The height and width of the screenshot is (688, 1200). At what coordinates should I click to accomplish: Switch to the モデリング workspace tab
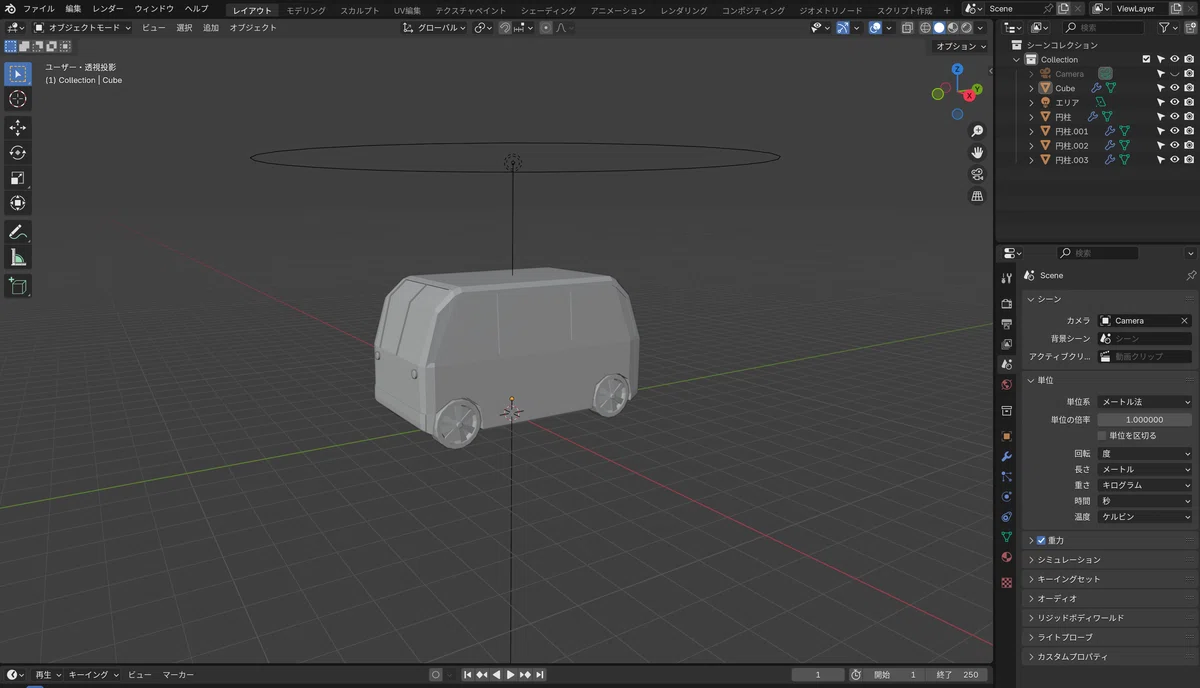click(x=306, y=10)
